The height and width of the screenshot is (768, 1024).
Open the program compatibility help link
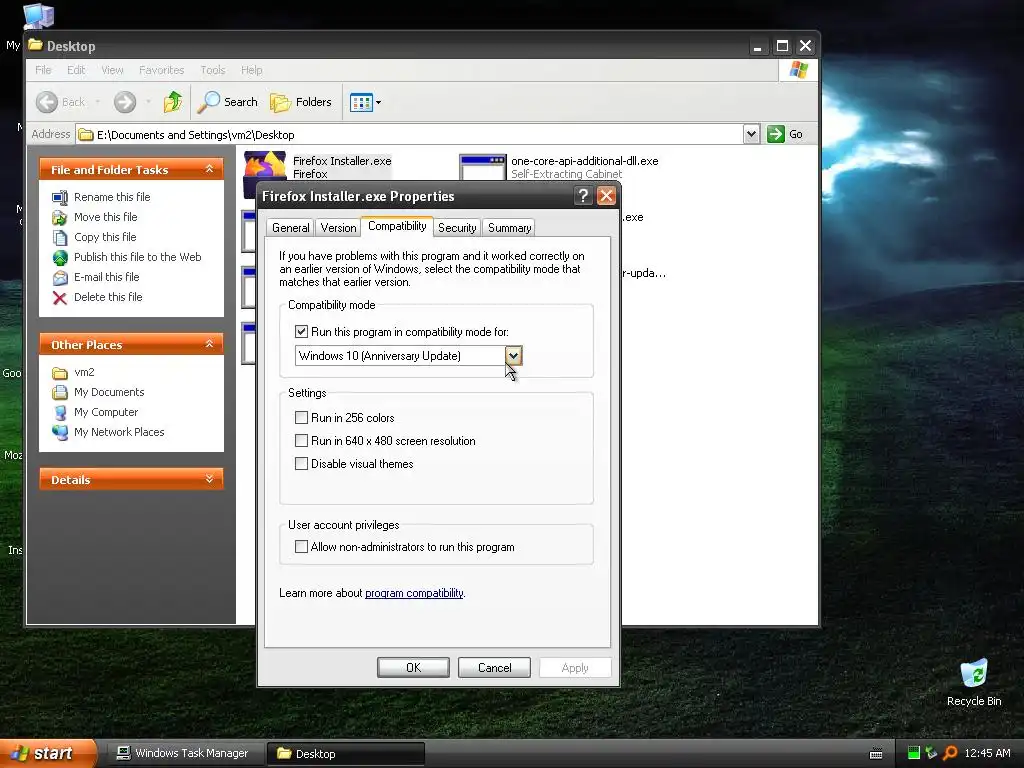(414, 593)
